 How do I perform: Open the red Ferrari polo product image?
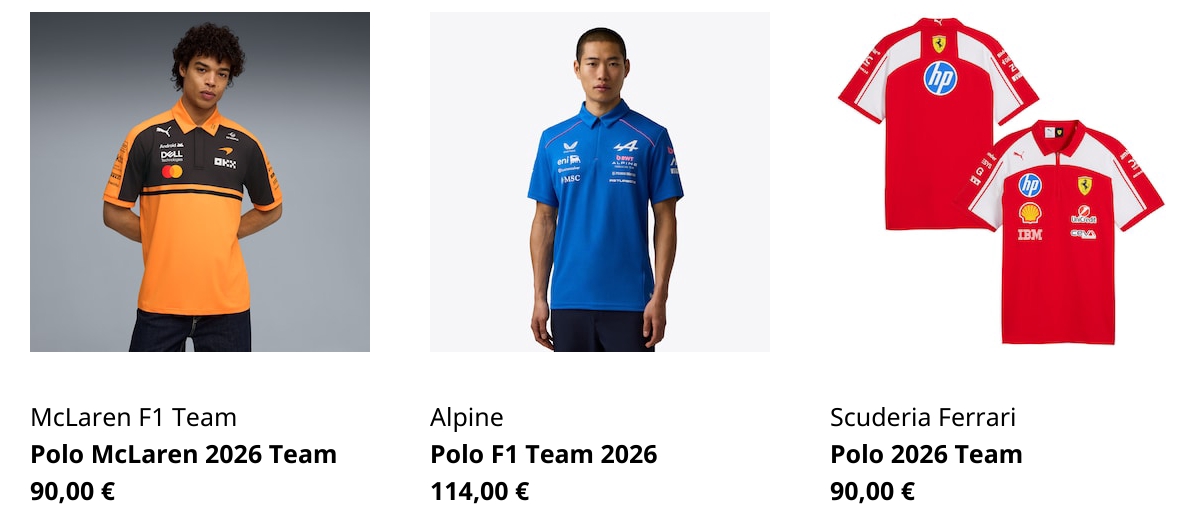coord(1000,182)
